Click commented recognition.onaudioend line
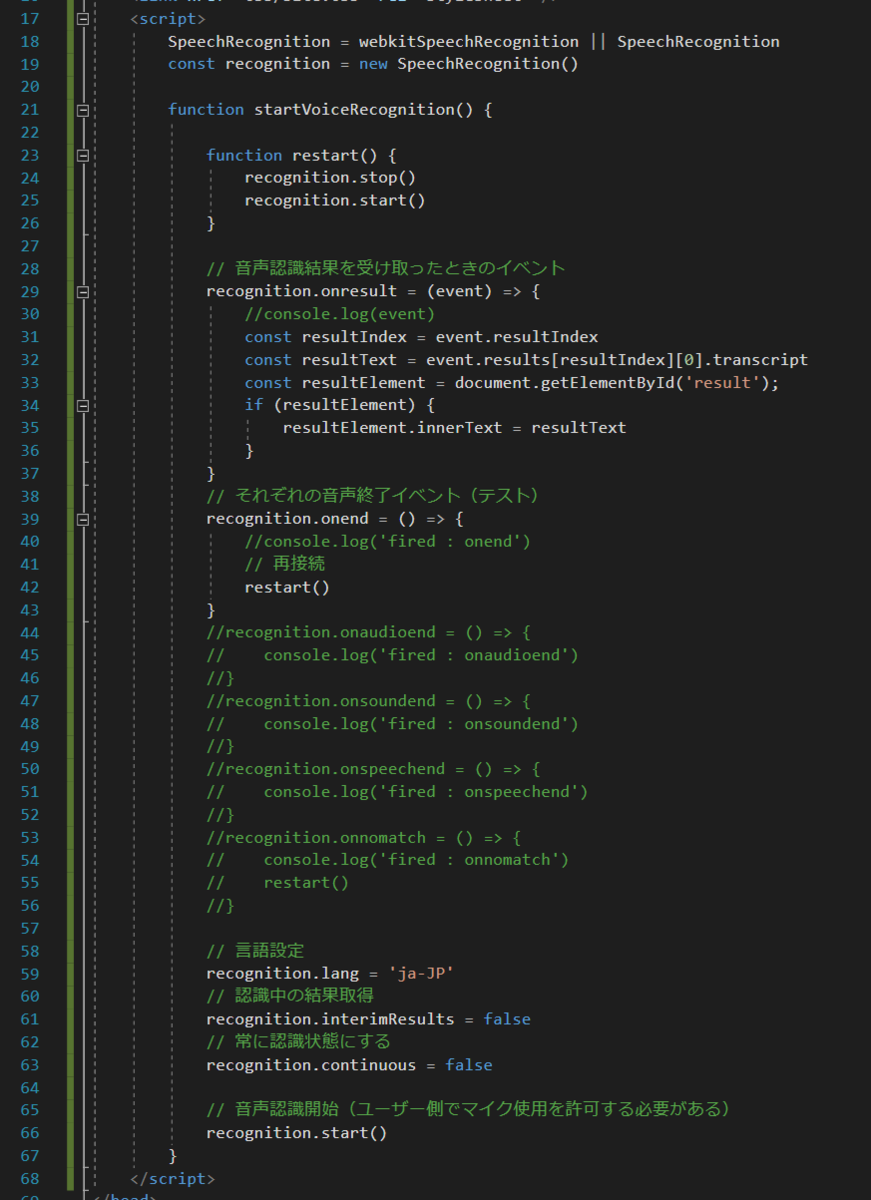 point(368,632)
